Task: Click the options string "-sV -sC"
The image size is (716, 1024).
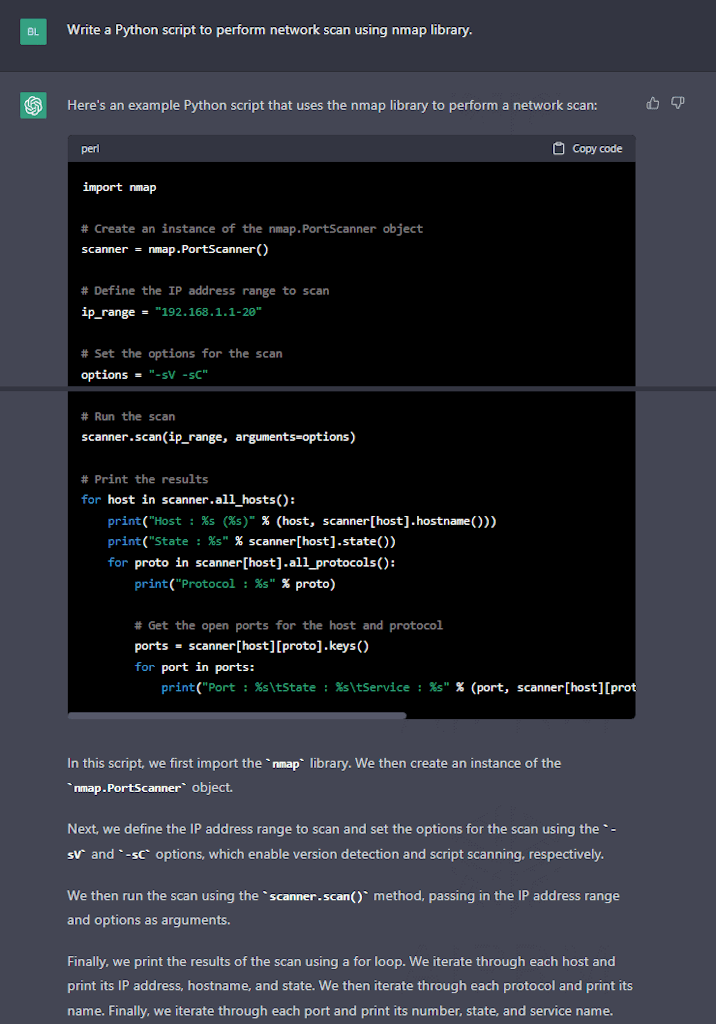Action: (178, 375)
